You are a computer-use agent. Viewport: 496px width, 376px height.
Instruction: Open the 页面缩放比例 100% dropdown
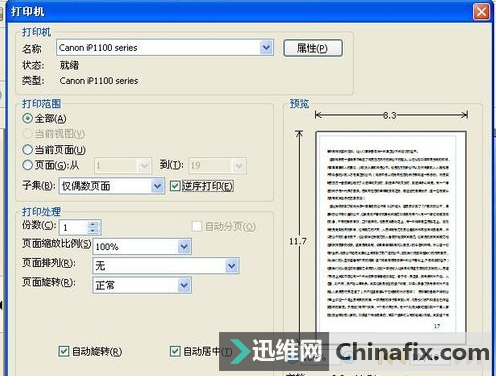[184, 247]
